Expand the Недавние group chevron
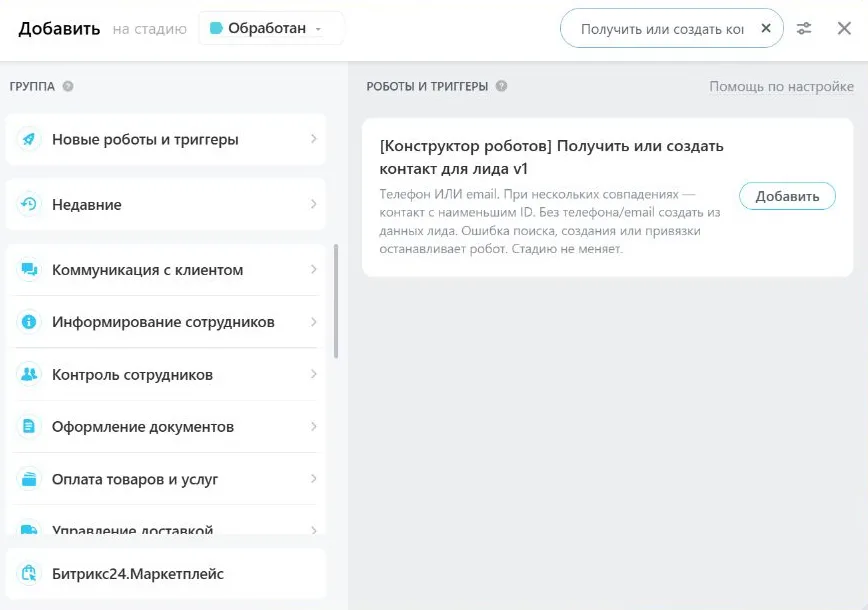Viewport: 868px width, 610px height. pyautogui.click(x=314, y=204)
